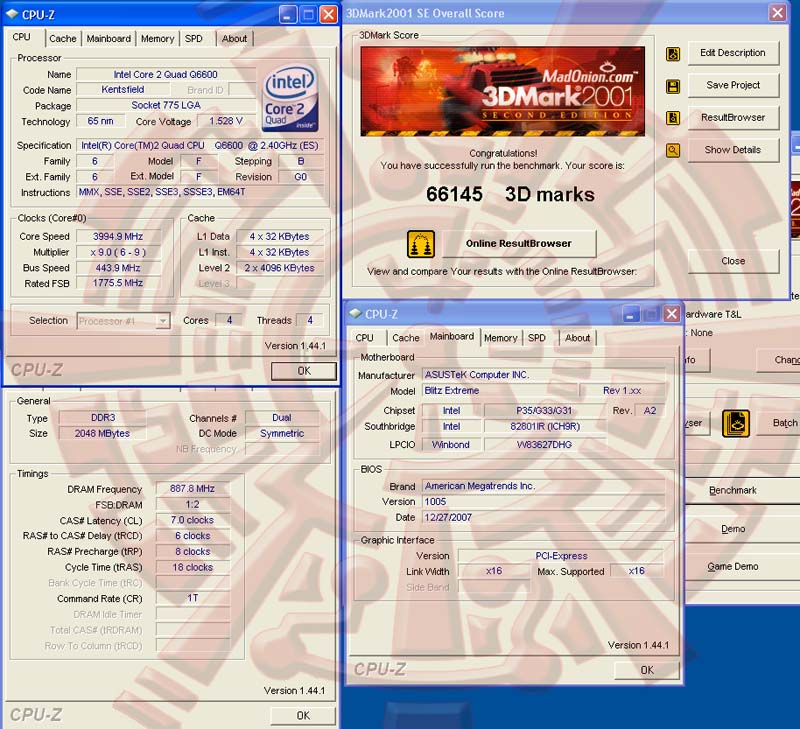This screenshot has width=800, height=729.
Task: Click the DRAM Frequency value 887.8 MHz
Action: pos(192,489)
